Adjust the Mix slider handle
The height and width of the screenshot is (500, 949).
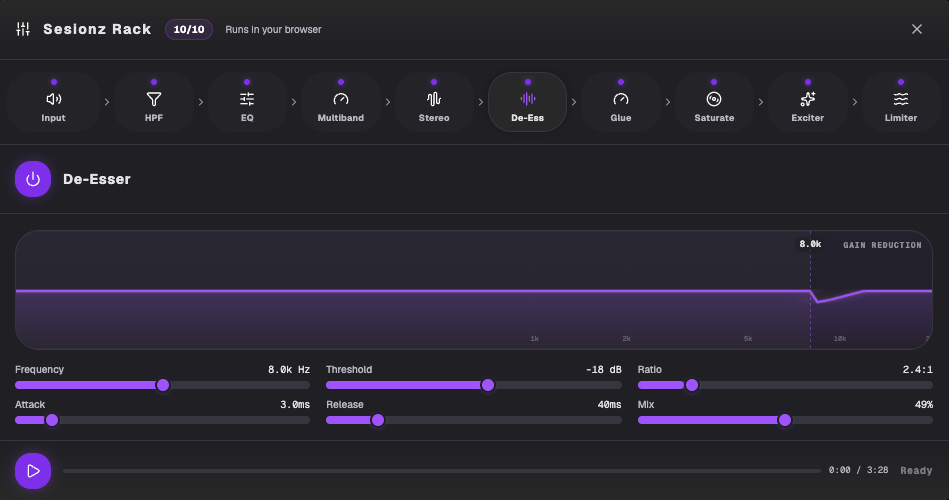click(x=785, y=420)
